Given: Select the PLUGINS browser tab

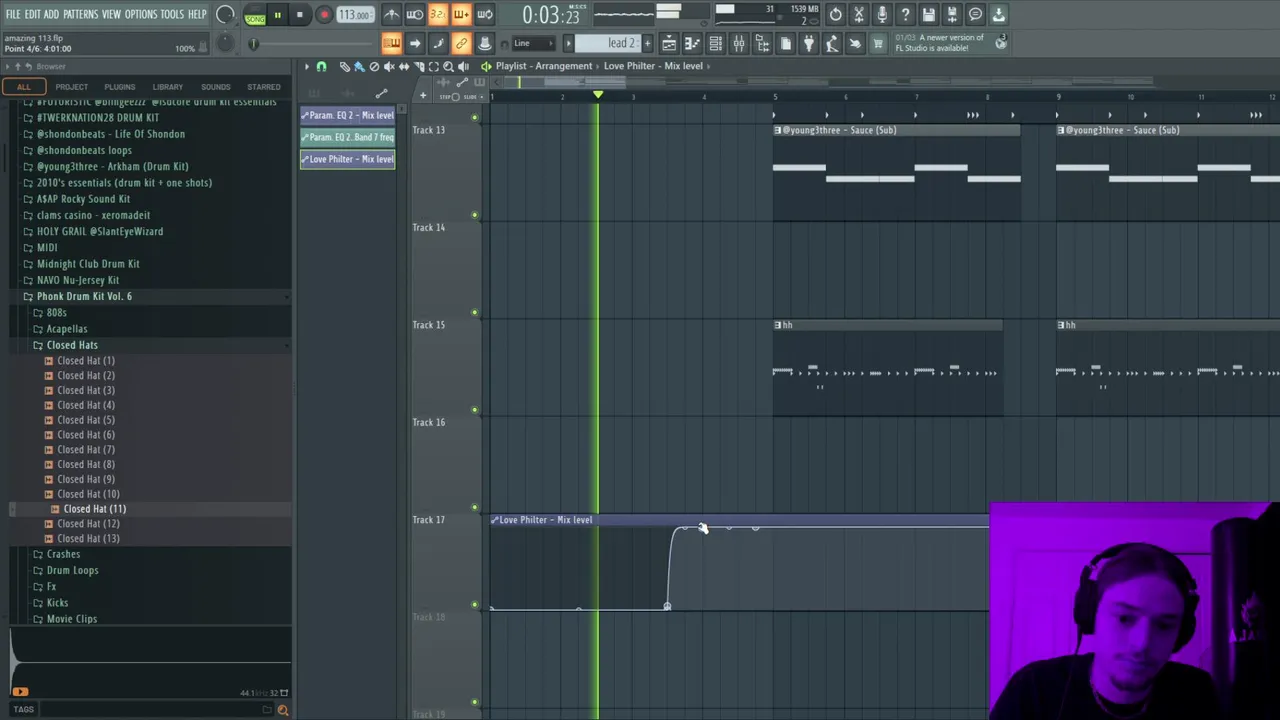Looking at the screenshot, I should 119,87.
